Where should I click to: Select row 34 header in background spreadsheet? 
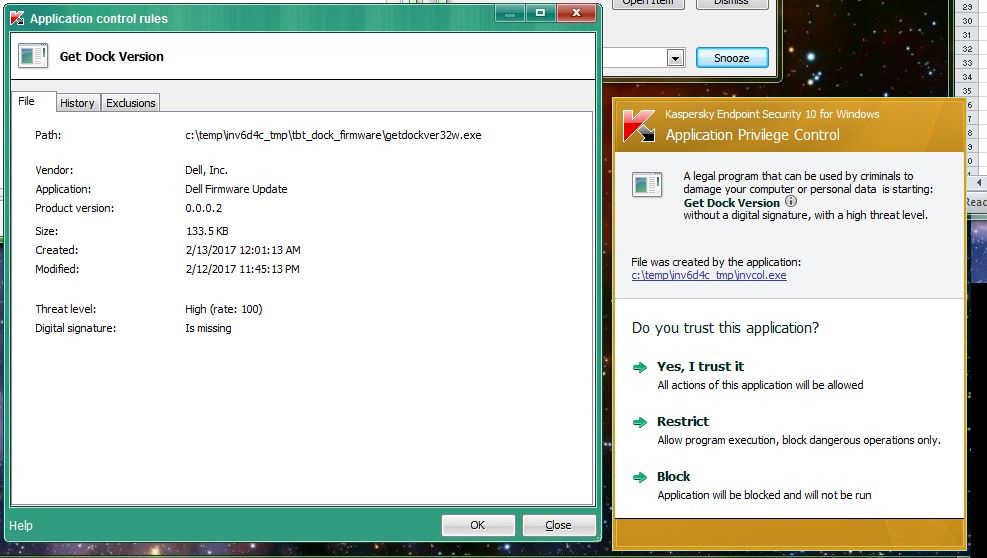click(x=967, y=77)
